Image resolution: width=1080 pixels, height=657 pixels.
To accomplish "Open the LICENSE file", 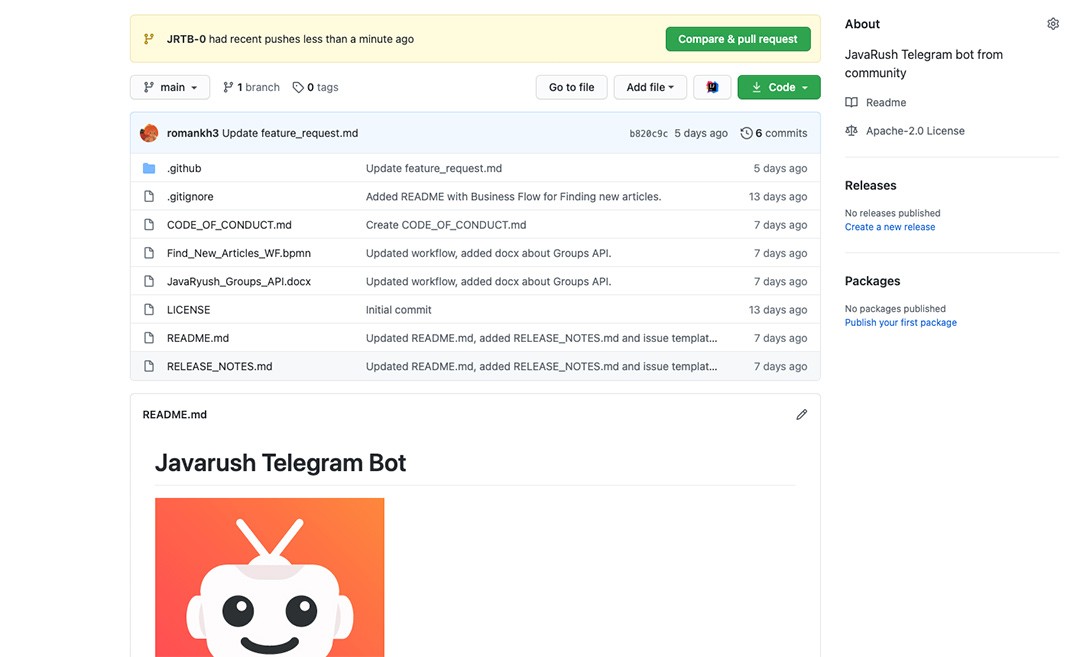I will tap(189, 309).
